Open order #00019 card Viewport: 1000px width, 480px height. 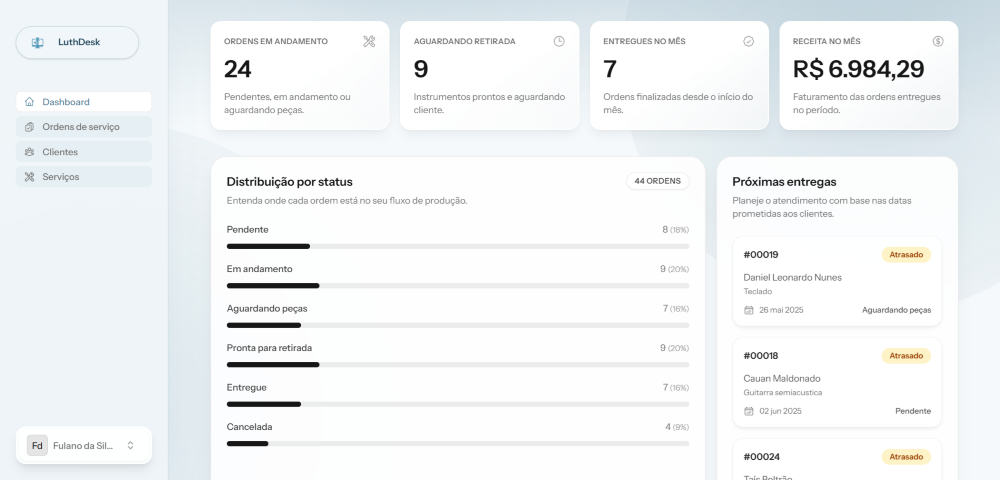coord(837,281)
